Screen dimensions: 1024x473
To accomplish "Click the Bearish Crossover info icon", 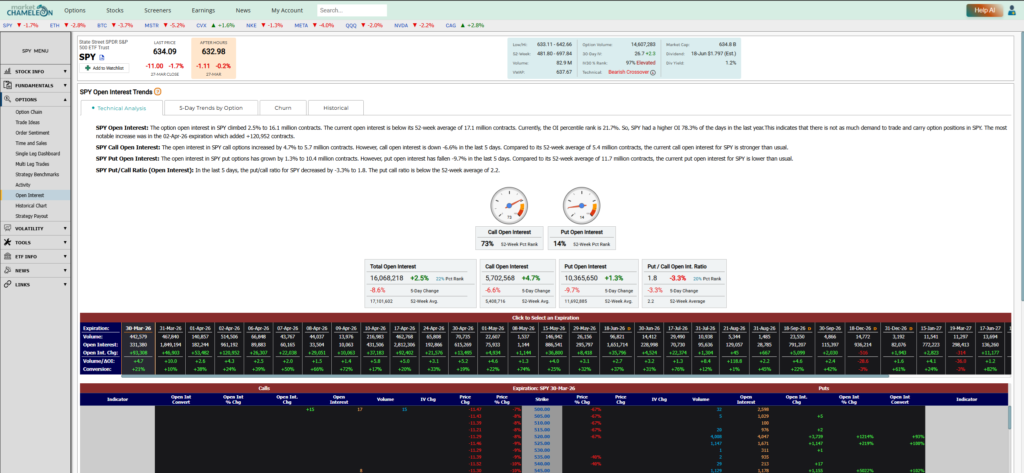I will (652, 72).
